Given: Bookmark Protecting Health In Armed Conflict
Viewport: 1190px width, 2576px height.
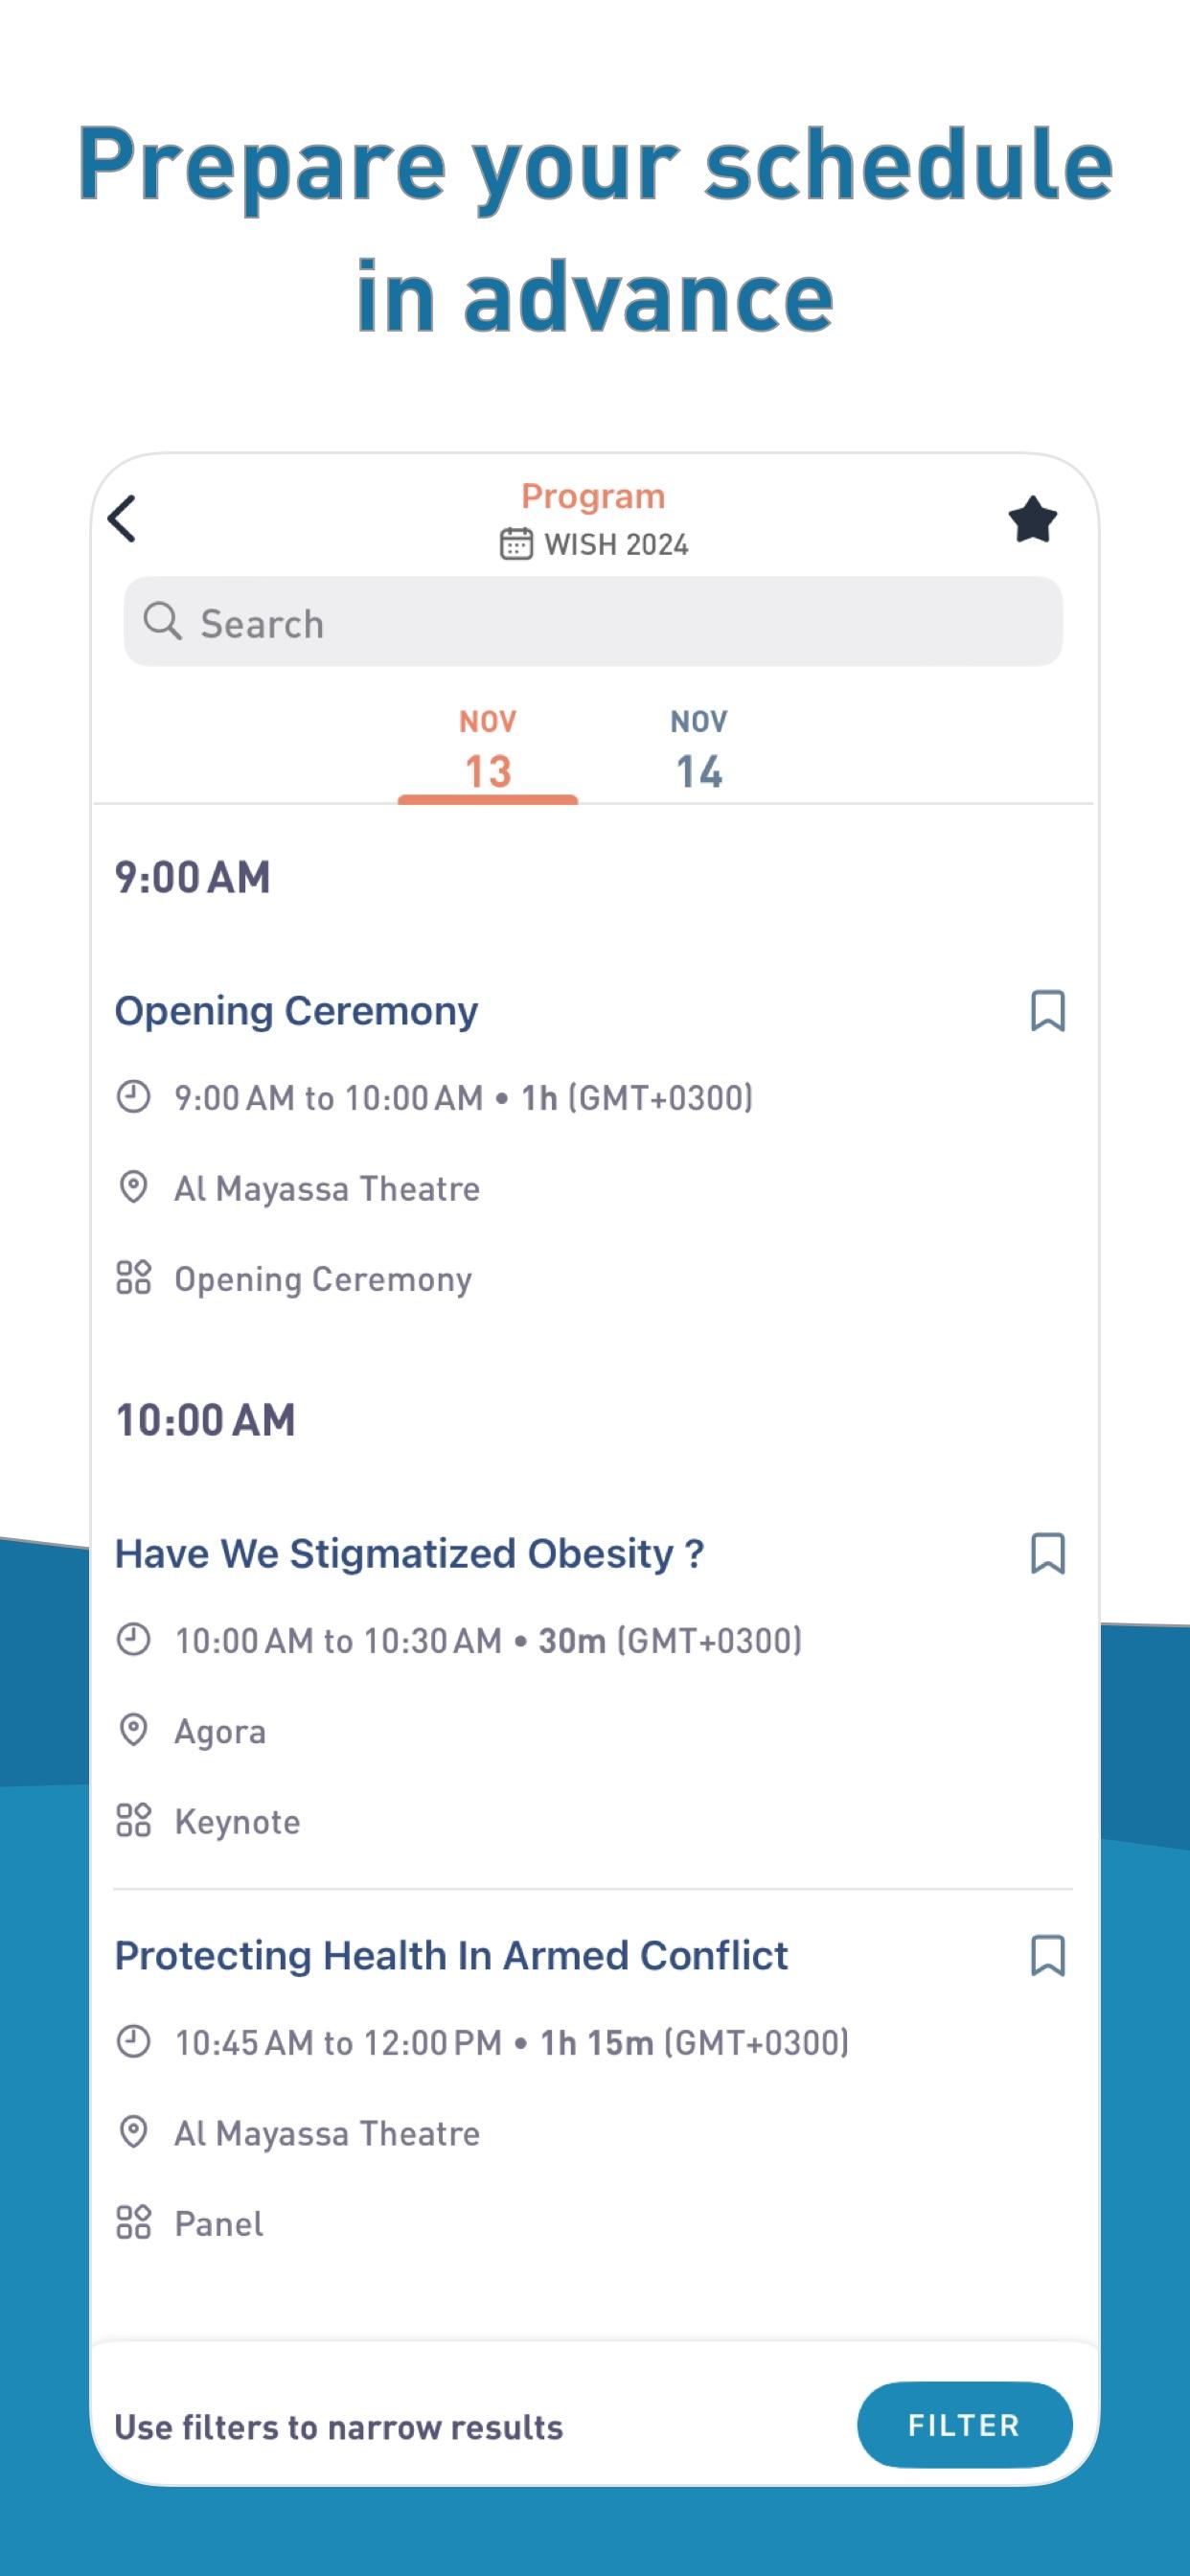Looking at the screenshot, I should [1047, 1955].
